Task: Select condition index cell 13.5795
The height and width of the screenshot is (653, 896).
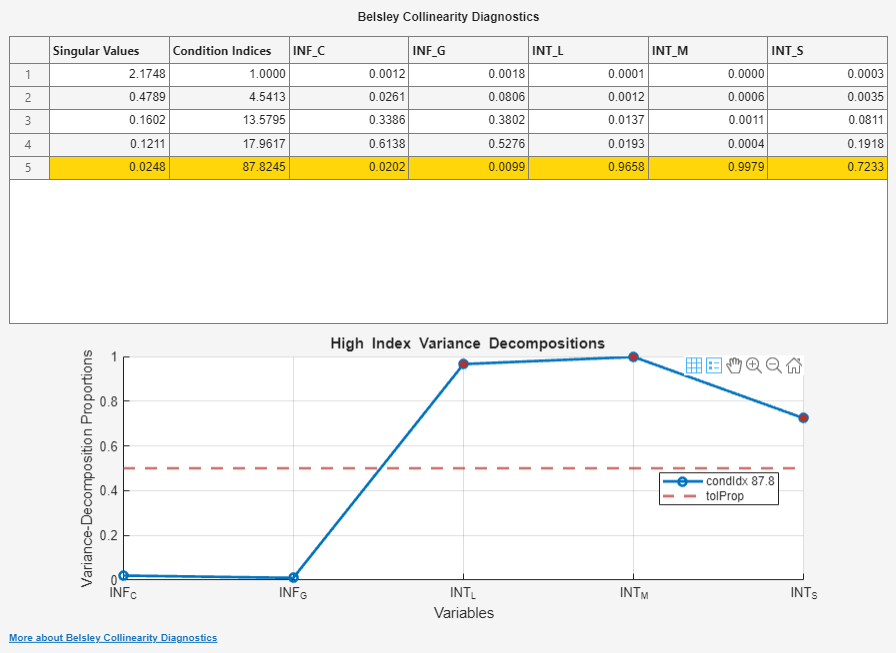Action: click(x=230, y=121)
